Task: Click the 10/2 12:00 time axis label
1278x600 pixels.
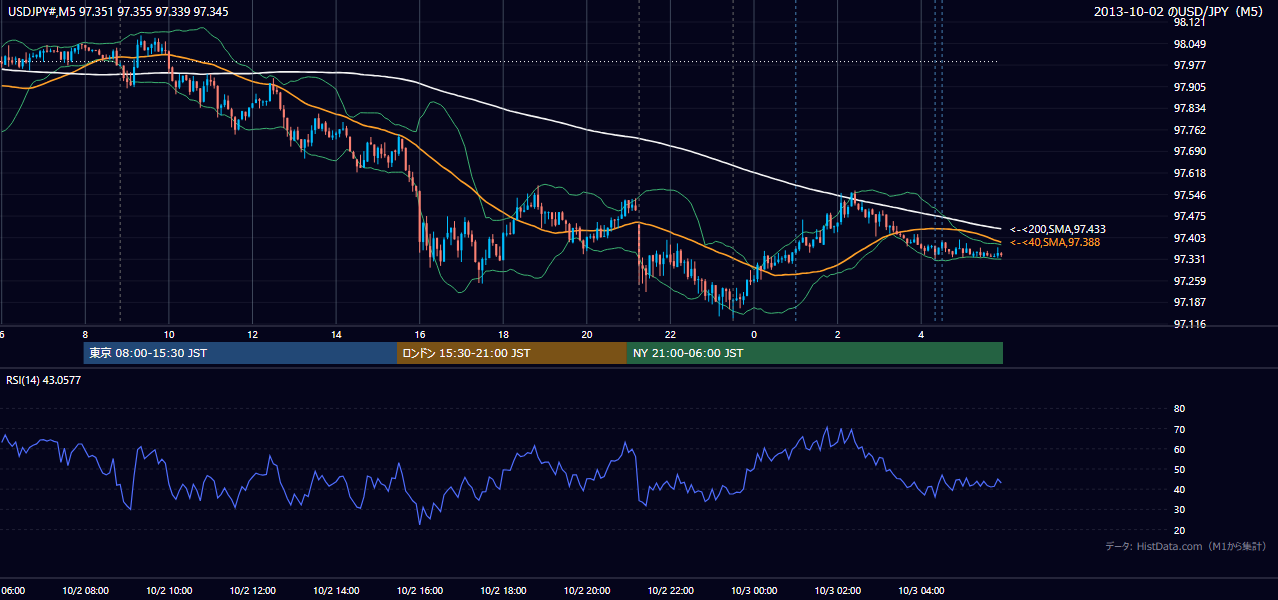Action: pyautogui.click(x=252, y=590)
